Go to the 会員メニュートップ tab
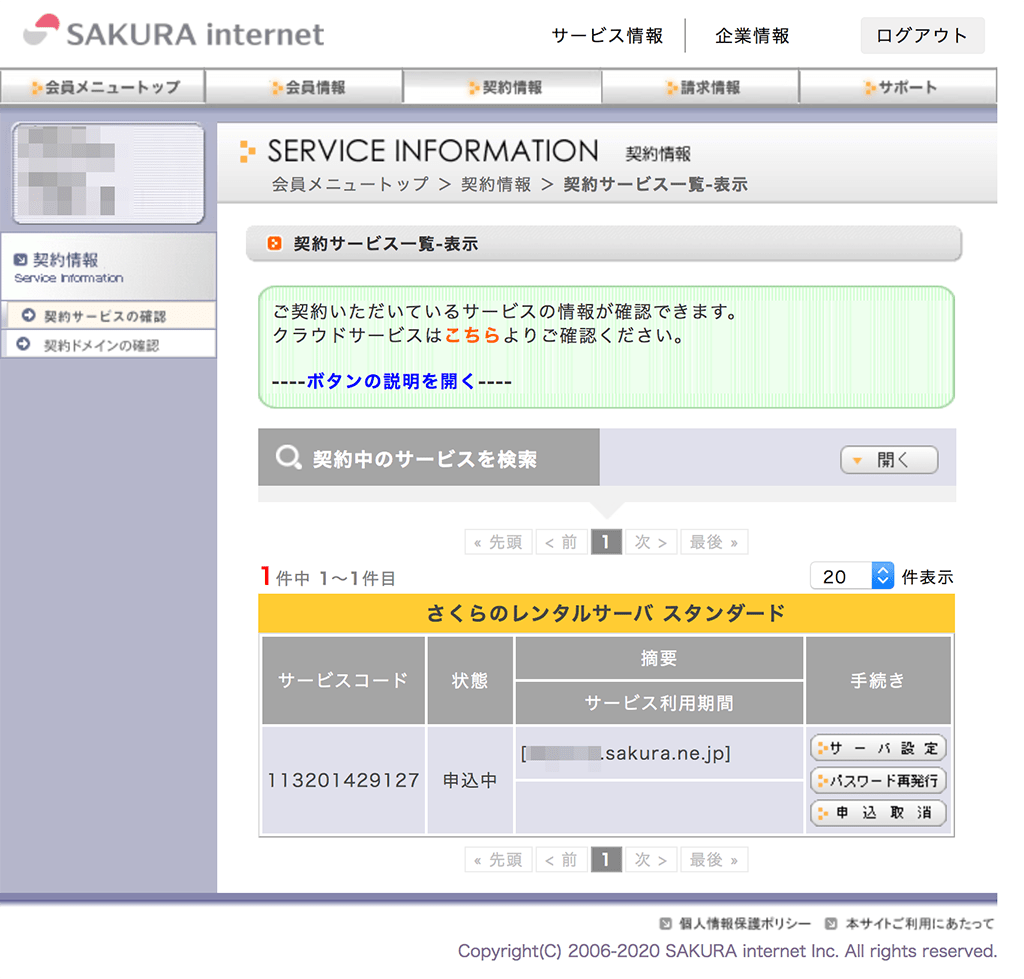Viewport: 1024px width, 979px height. (x=103, y=87)
